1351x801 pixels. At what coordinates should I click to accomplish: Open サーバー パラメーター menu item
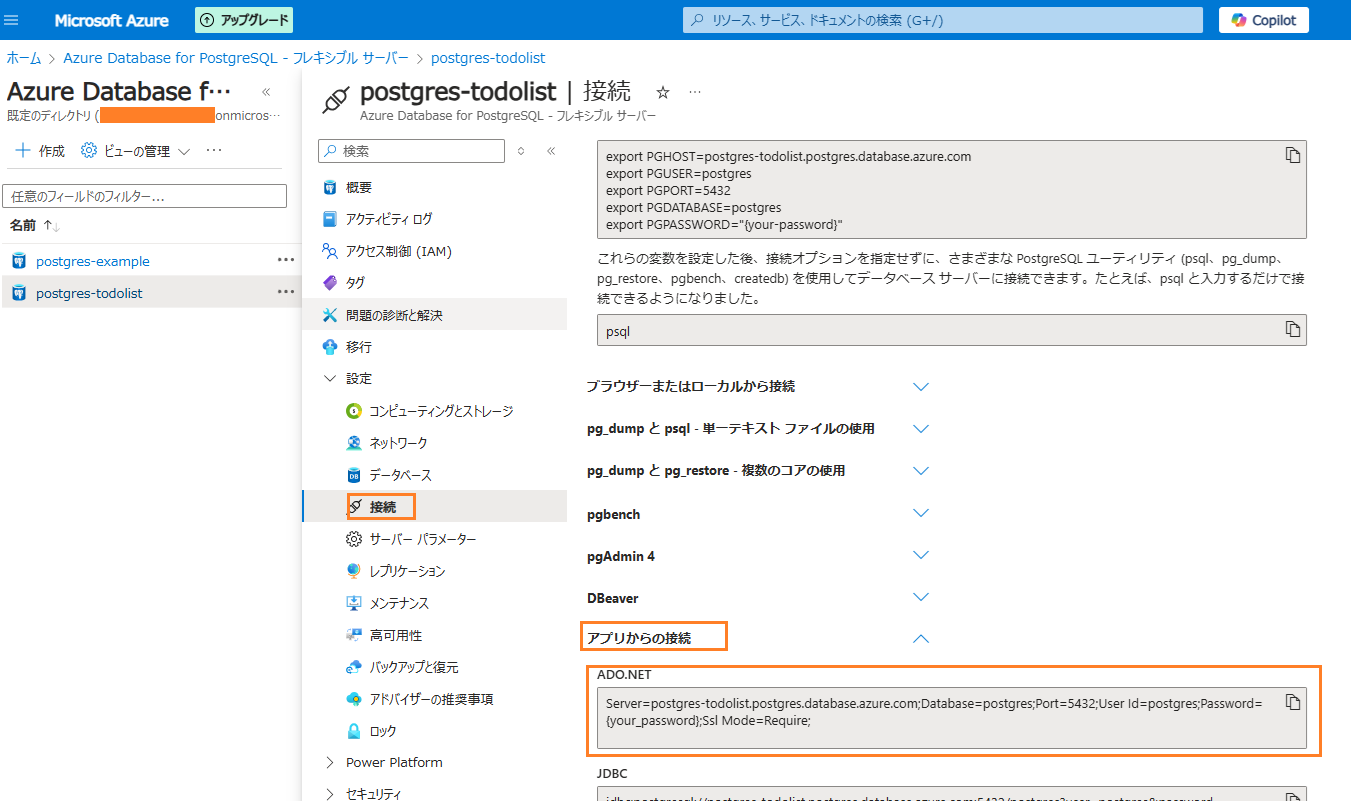coord(422,539)
